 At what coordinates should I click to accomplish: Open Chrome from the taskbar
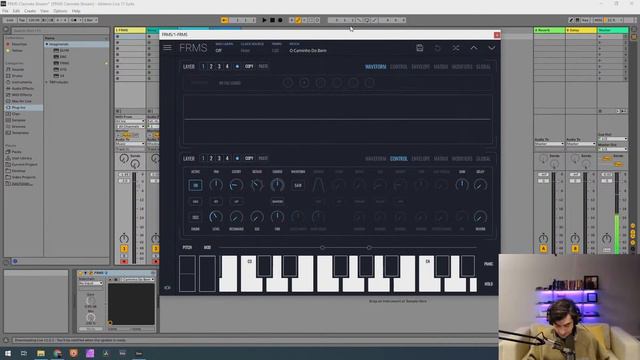pyautogui.click(x=57, y=353)
